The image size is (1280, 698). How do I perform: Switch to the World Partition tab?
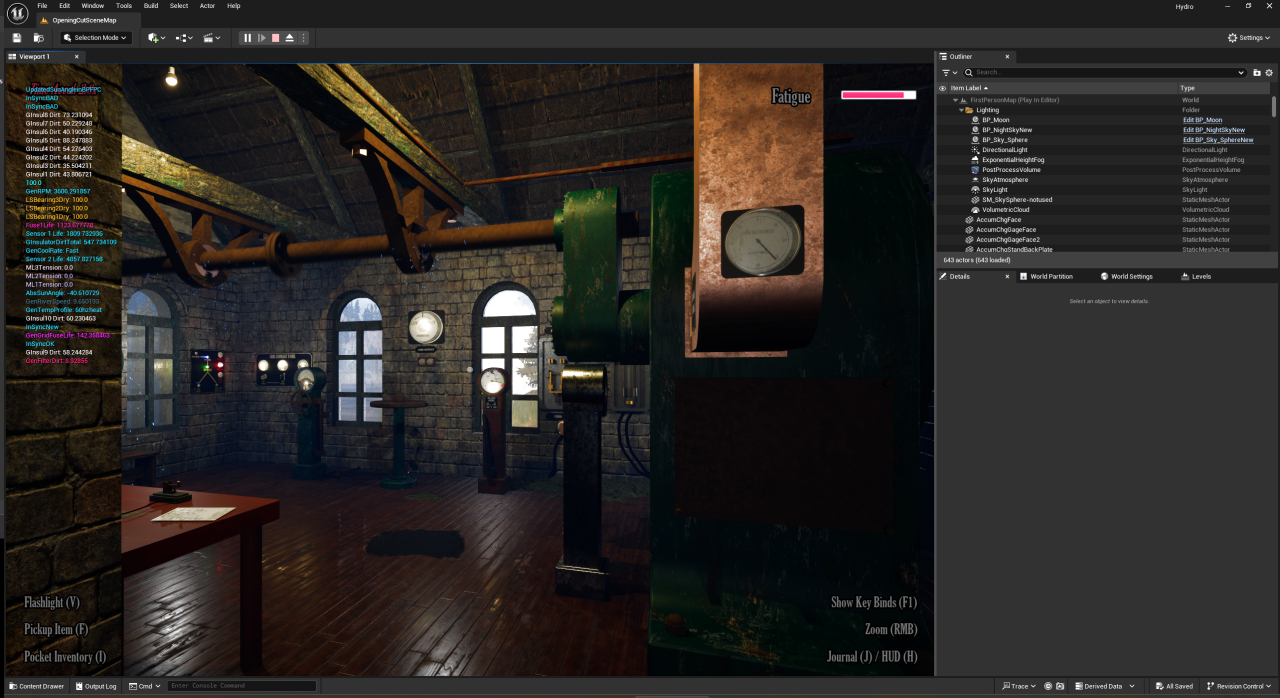tap(1045, 276)
